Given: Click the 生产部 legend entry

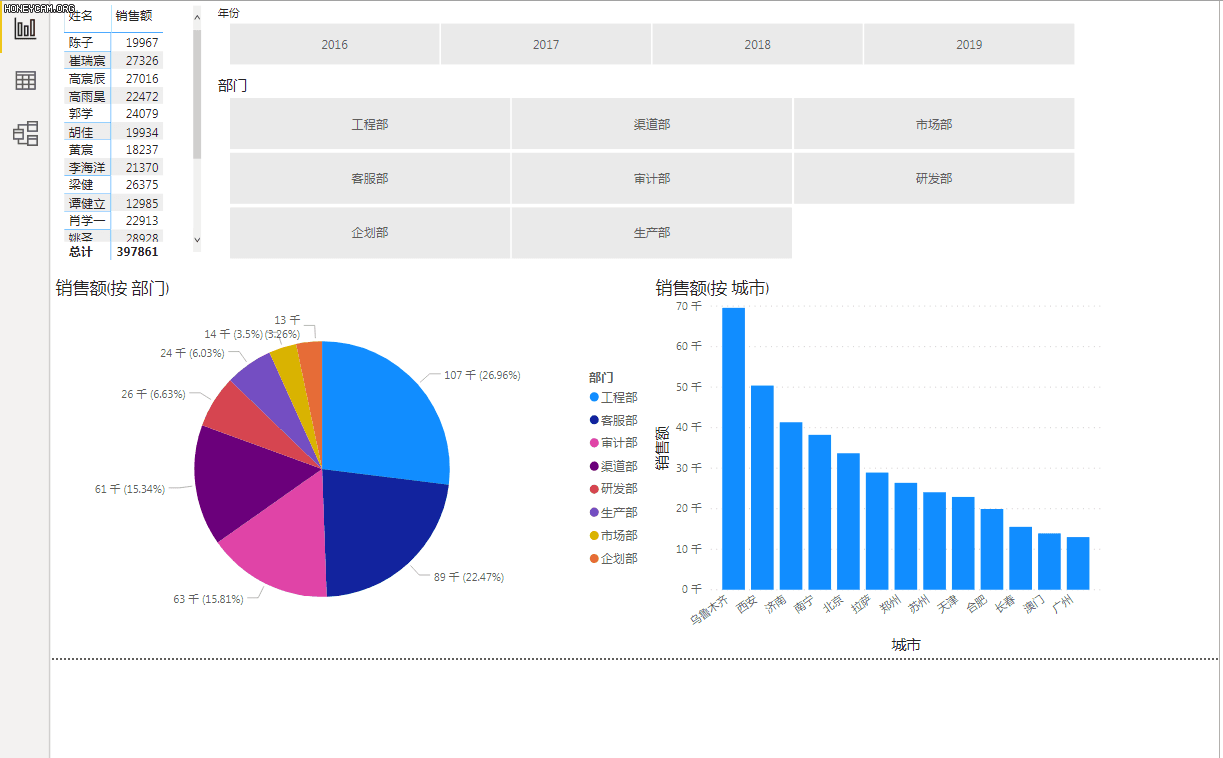Looking at the screenshot, I should click(613, 513).
